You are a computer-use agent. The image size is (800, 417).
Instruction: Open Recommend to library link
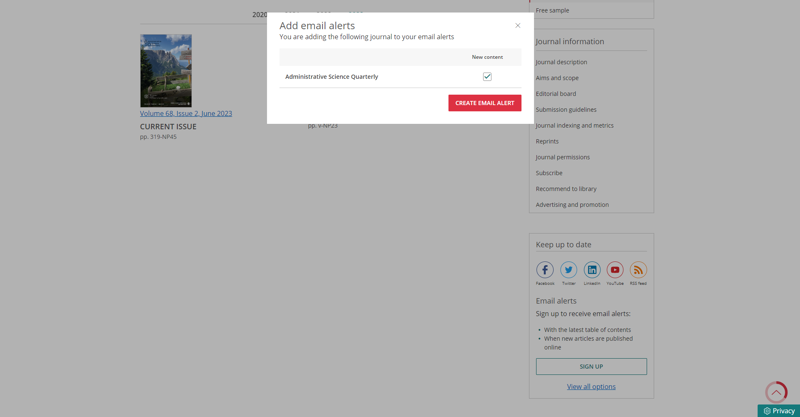click(566, 189)
